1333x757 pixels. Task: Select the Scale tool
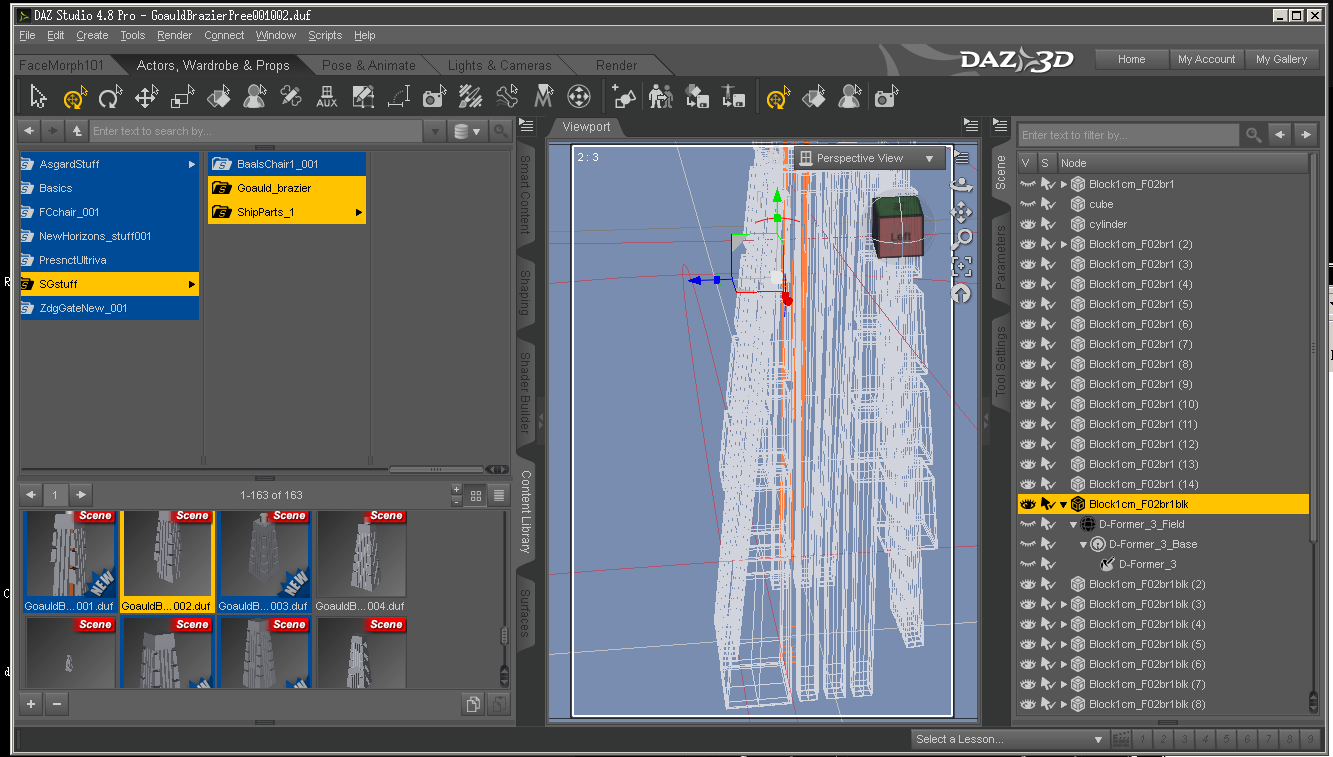[183, 97]
